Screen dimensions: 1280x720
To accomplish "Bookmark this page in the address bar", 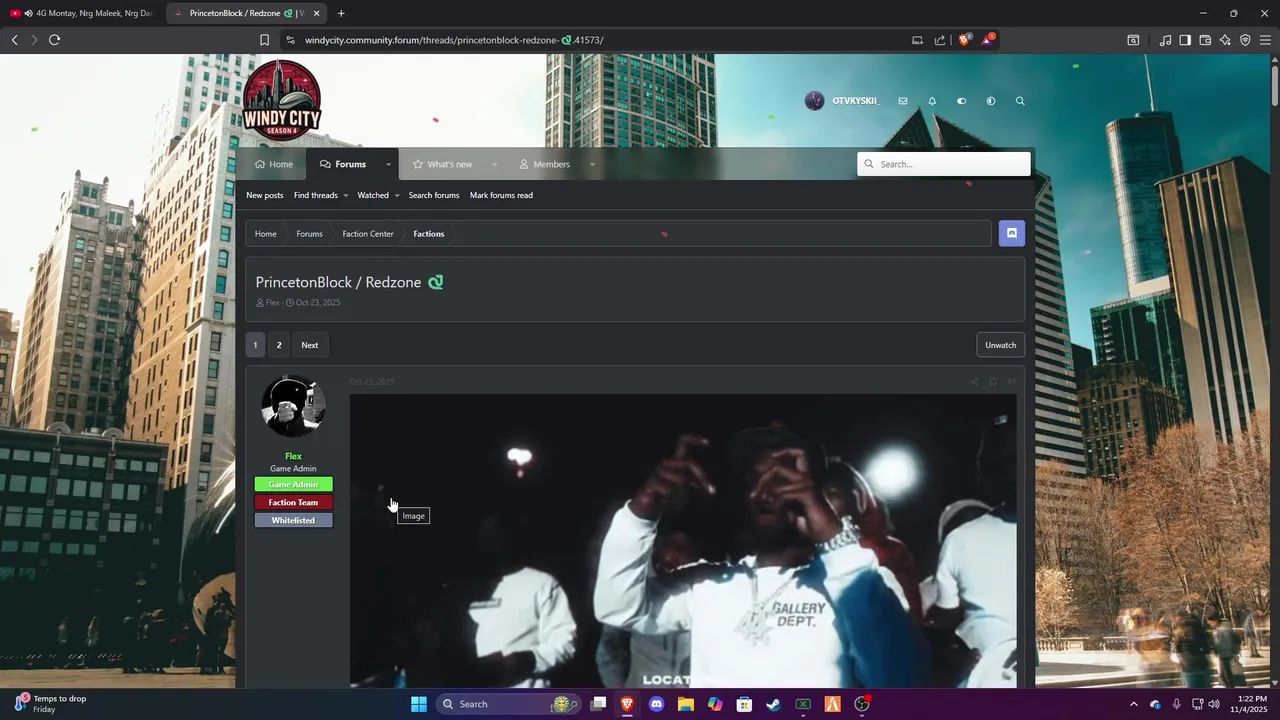I will pos(264,40).
